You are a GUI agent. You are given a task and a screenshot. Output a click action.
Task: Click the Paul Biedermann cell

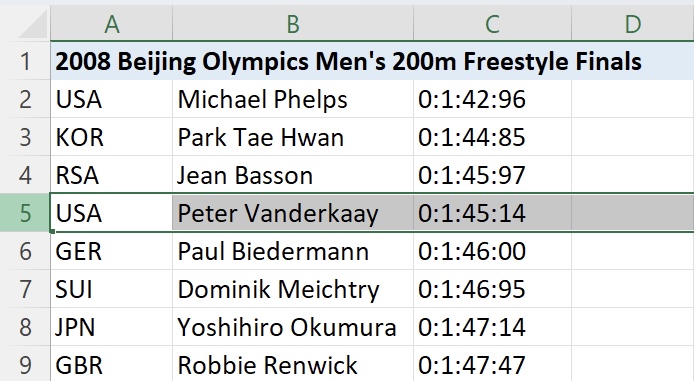(x=293, y=251)
